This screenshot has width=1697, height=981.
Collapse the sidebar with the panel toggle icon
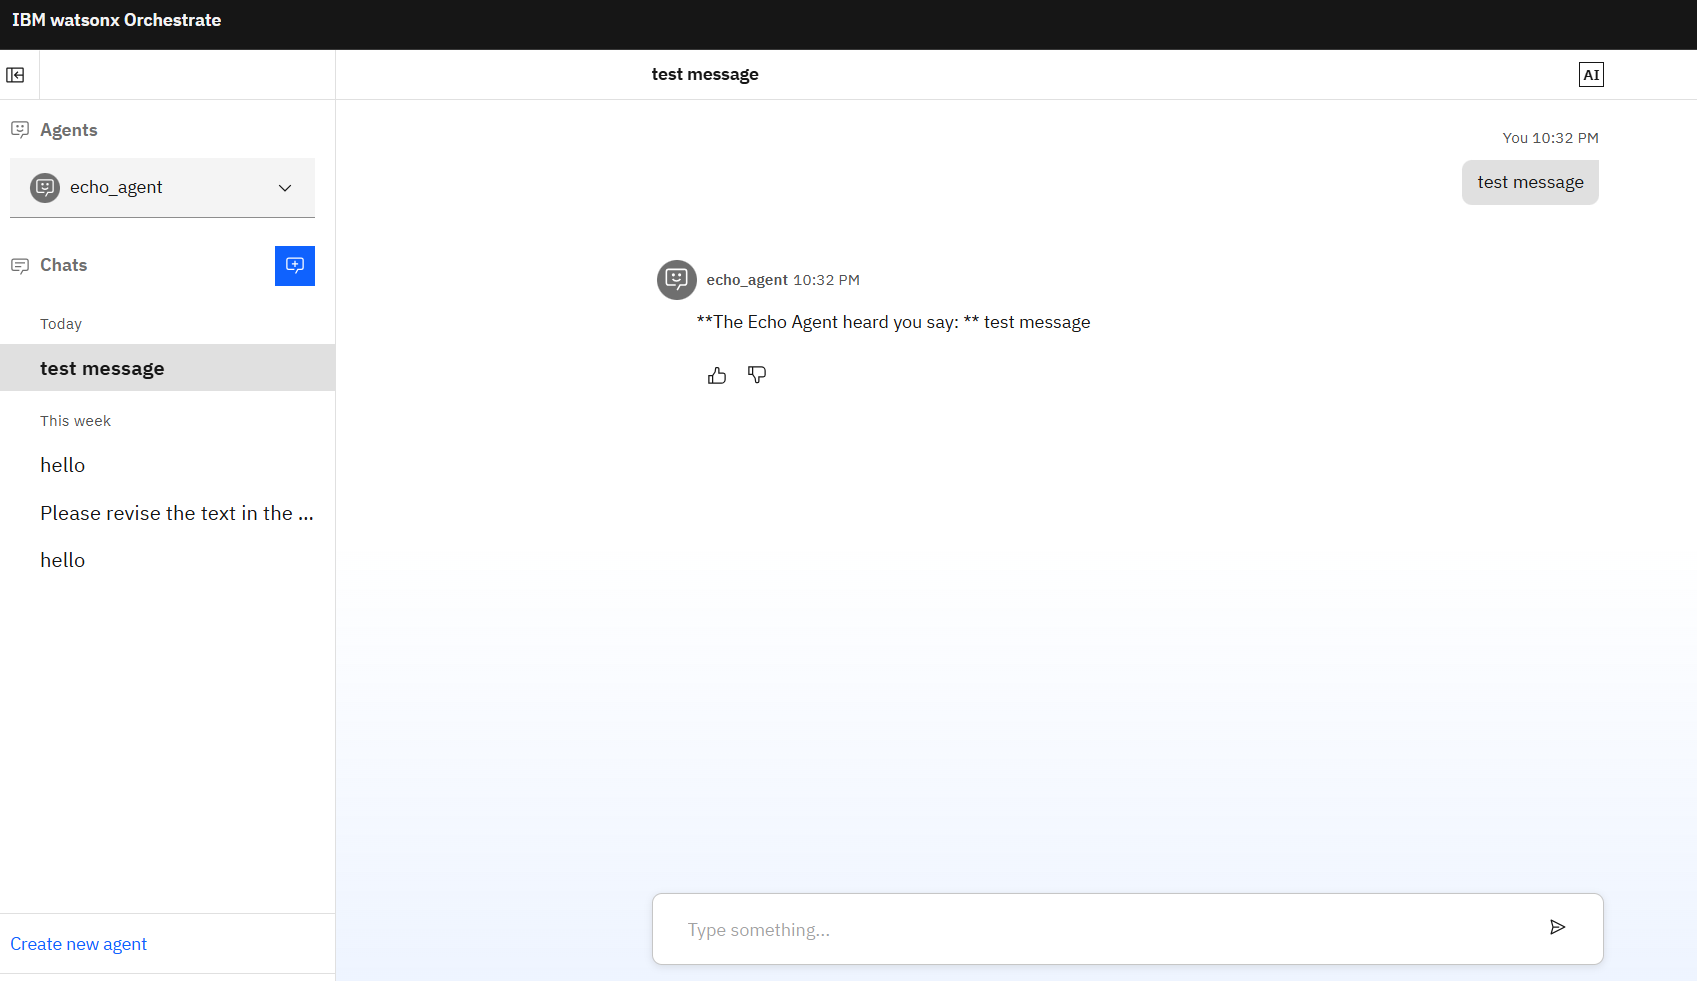(x=16, y=75)
